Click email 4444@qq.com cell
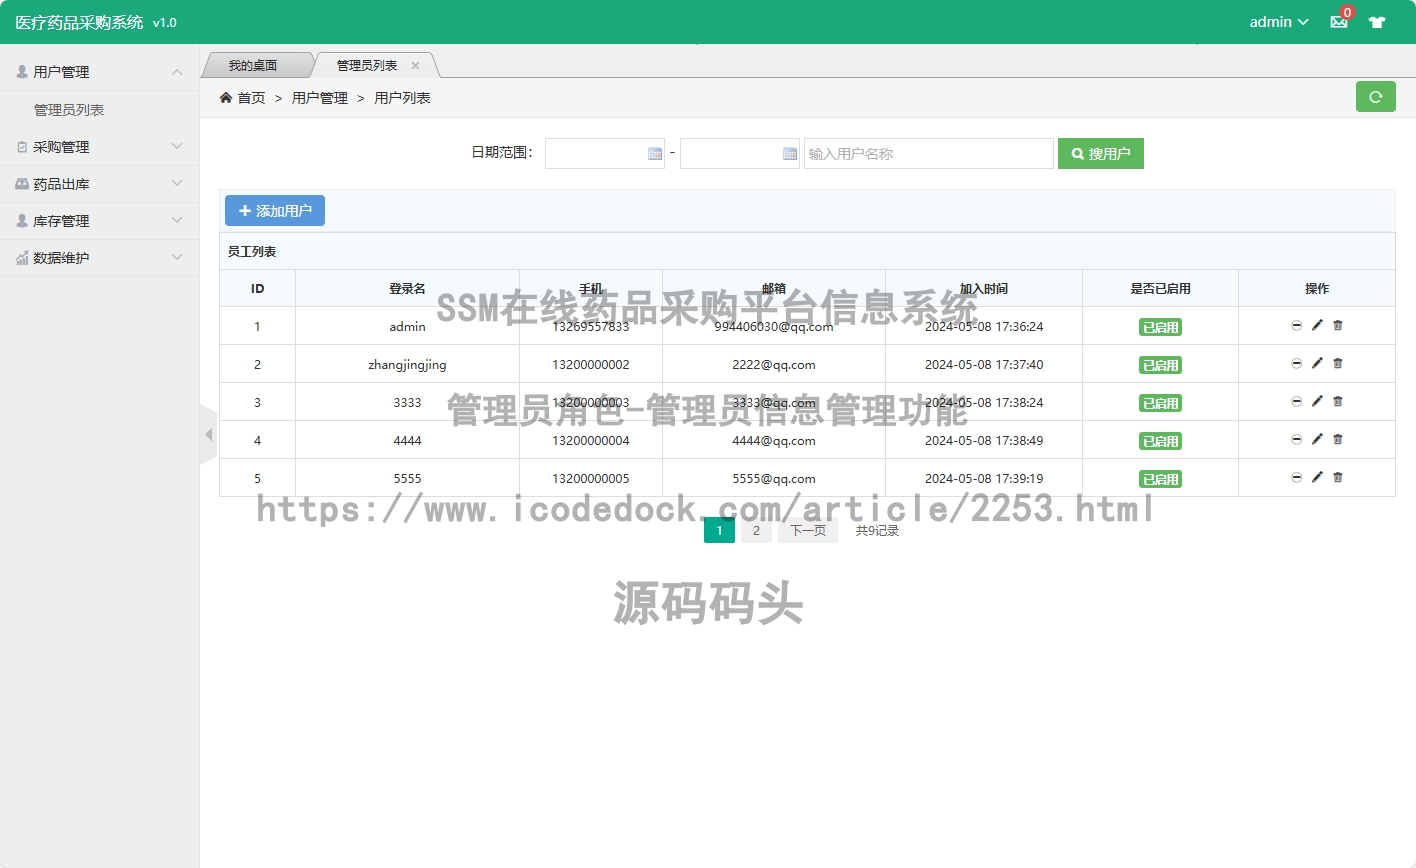Screen dimensions: 1416x868 pyautogui.click(x=774, y=441)
